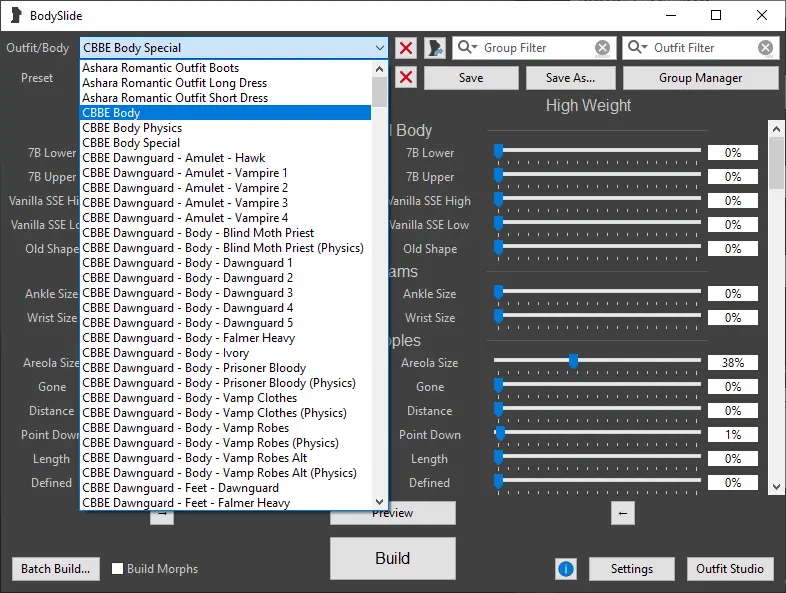This screenshot has width=786, height=593.
Task: Open the Batch Build... dialog
Action: tap(56, 569)
